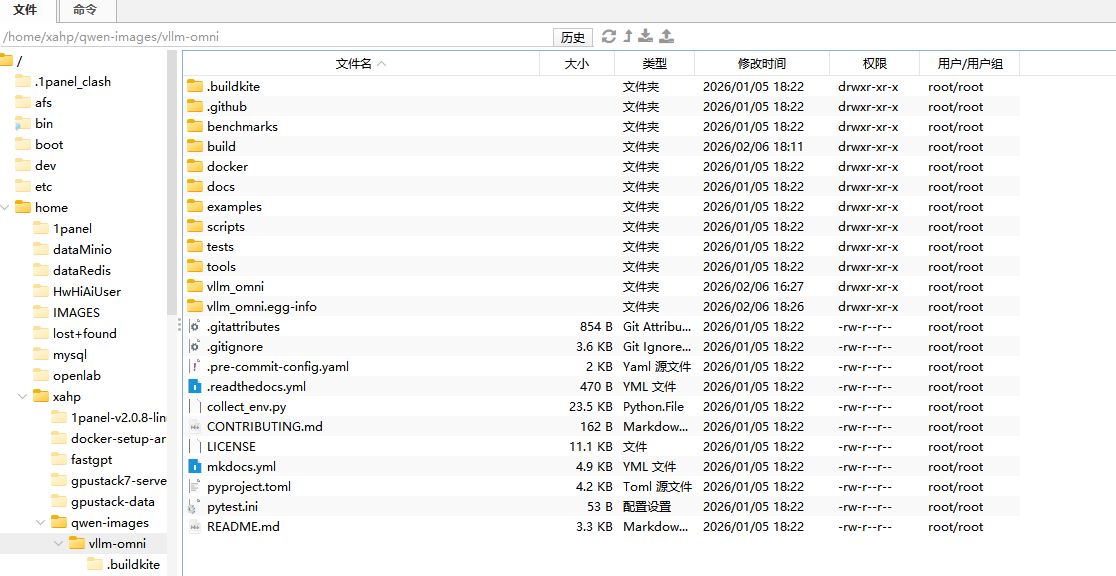This screenshot has height=576, width=1116.
Task: Sort by 文件名 column header
Action: 361,63
